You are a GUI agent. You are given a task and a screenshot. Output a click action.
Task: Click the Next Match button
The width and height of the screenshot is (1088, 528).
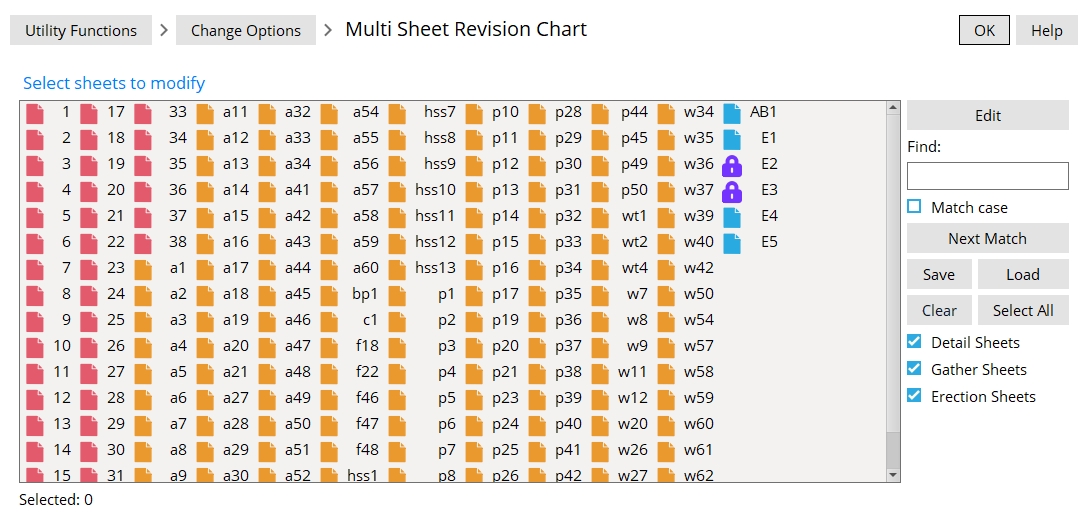tap(987, 238)
